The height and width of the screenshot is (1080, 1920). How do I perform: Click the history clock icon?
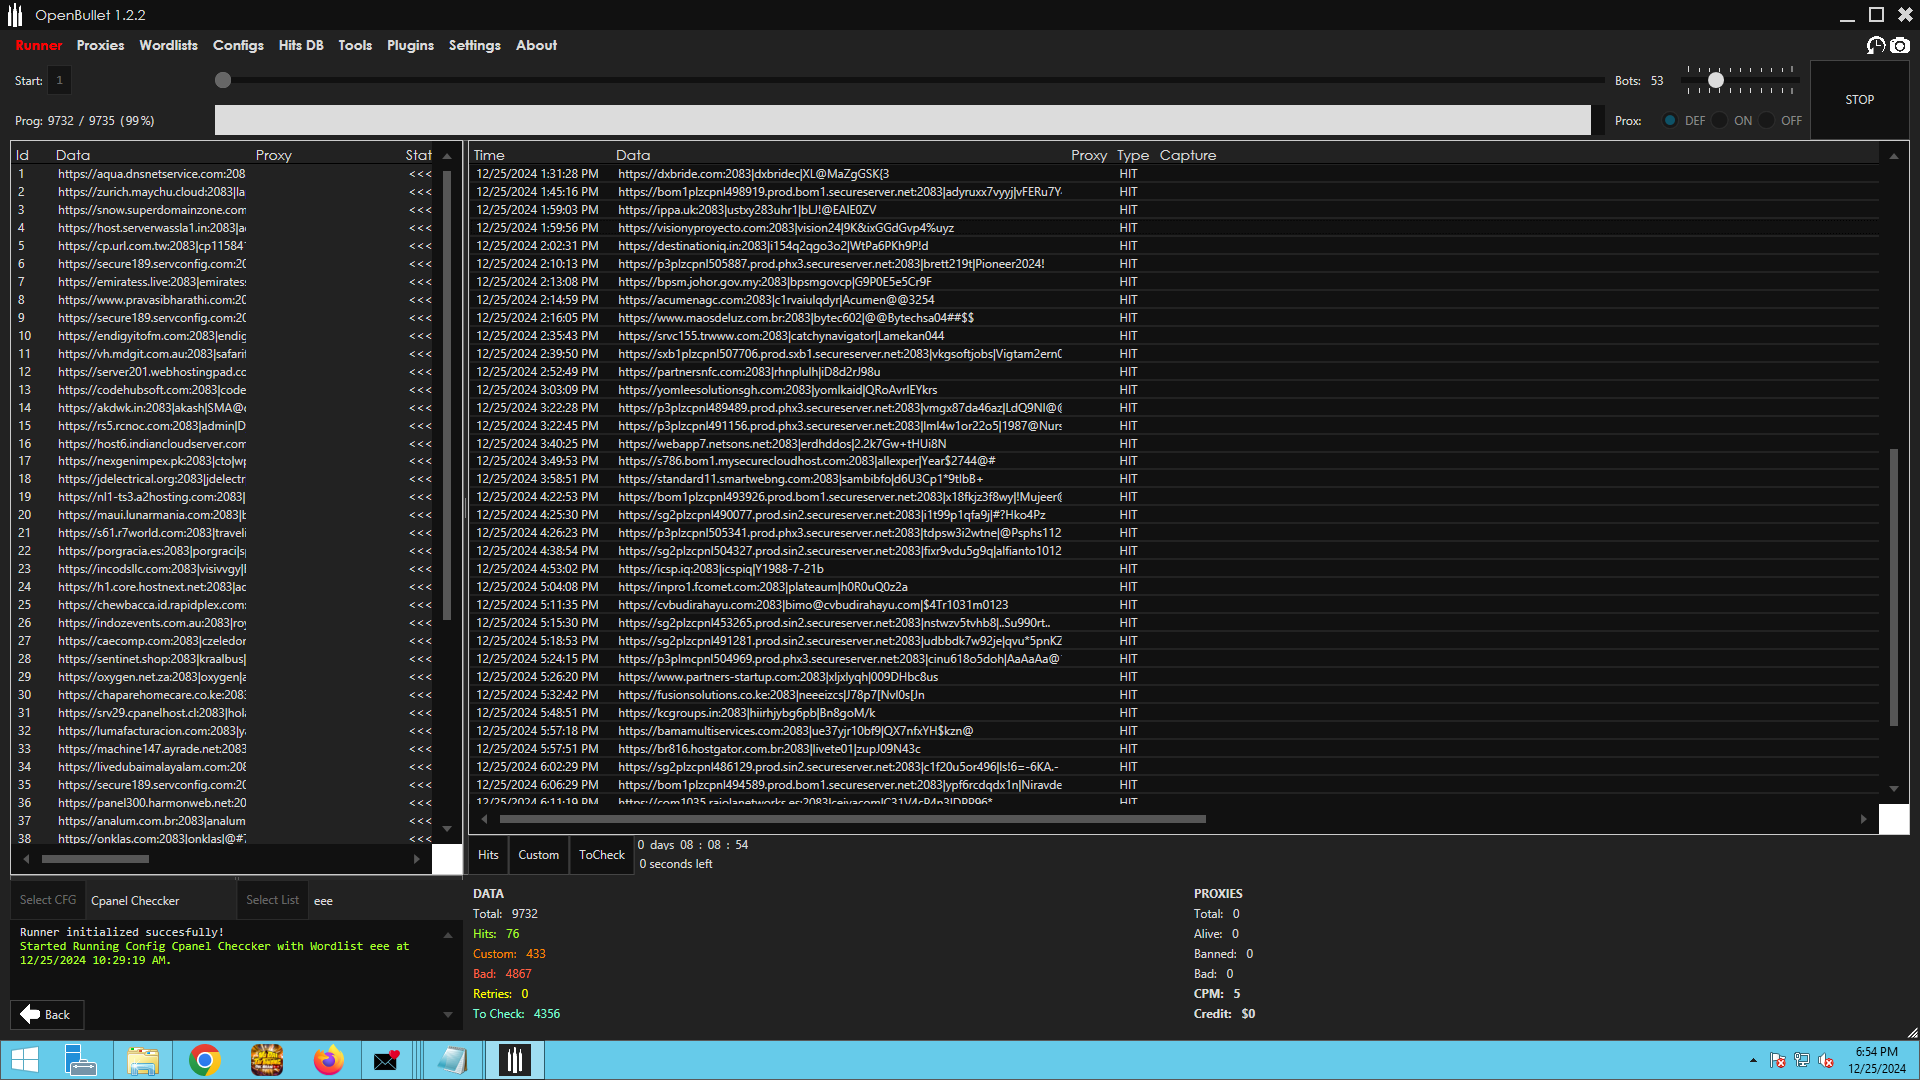tap(1876, 45)
